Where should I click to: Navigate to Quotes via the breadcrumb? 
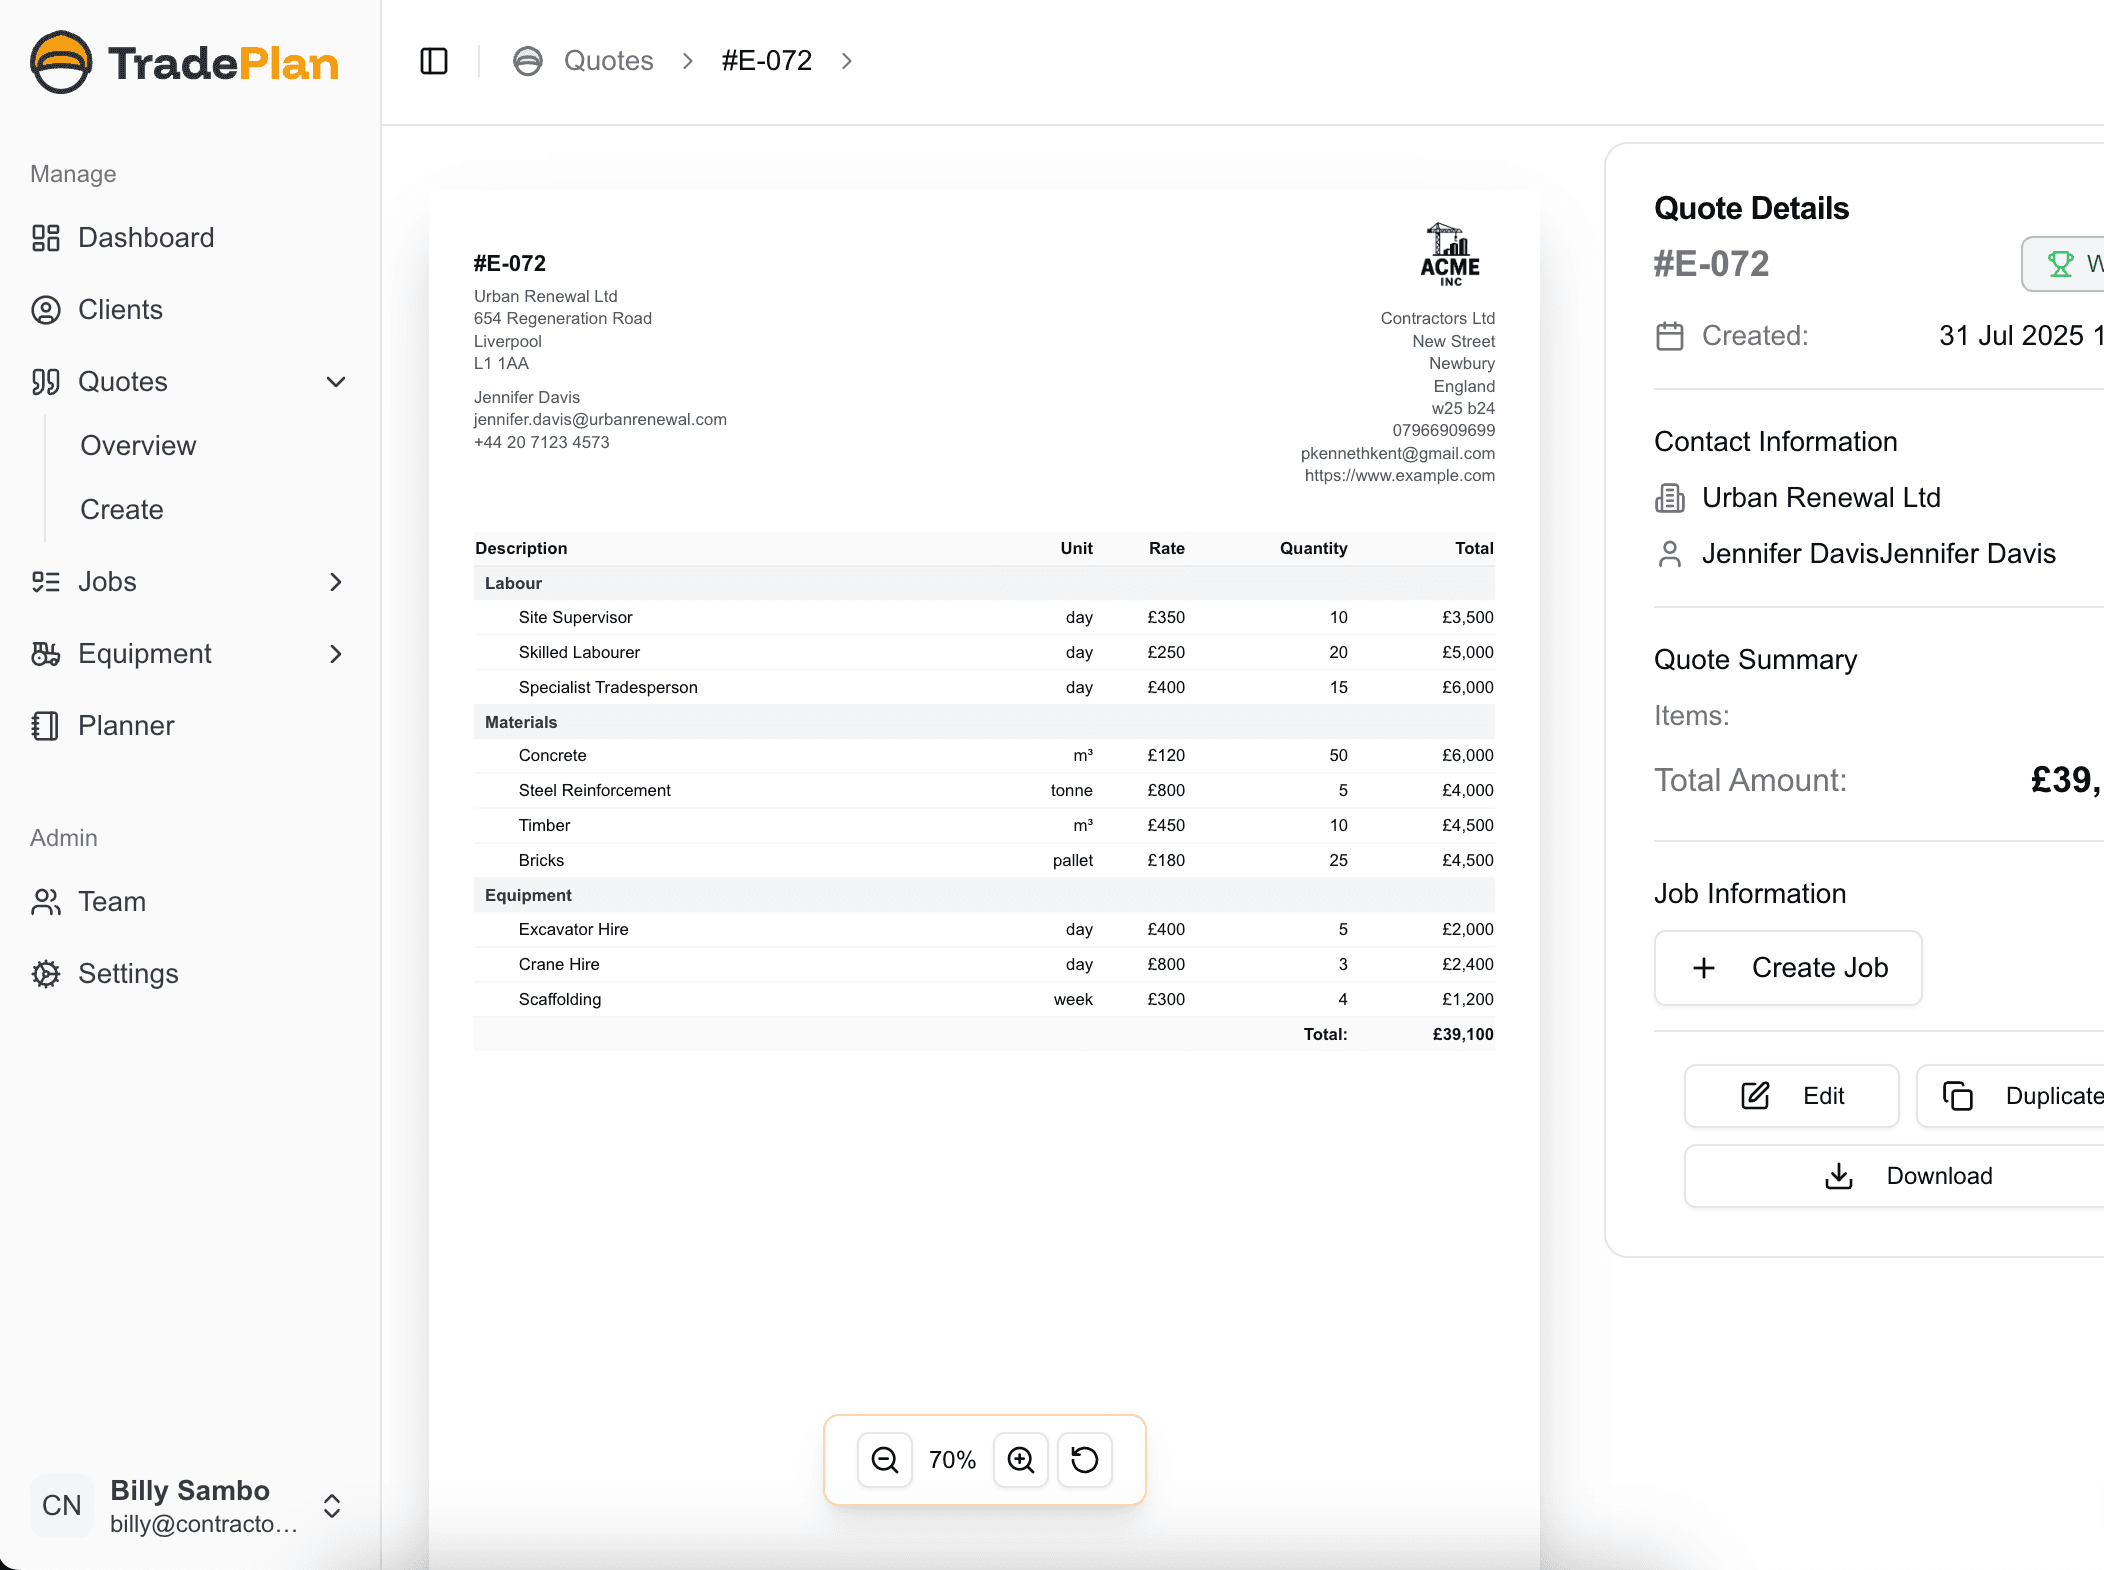point(608,60)
